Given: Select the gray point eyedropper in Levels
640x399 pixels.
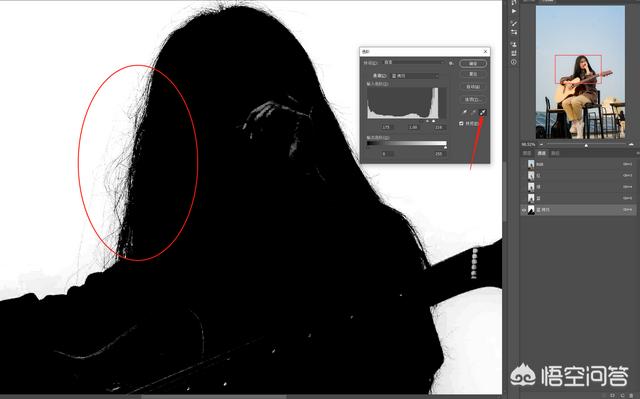Looking at the screenshot, I should tap(473, 112).
